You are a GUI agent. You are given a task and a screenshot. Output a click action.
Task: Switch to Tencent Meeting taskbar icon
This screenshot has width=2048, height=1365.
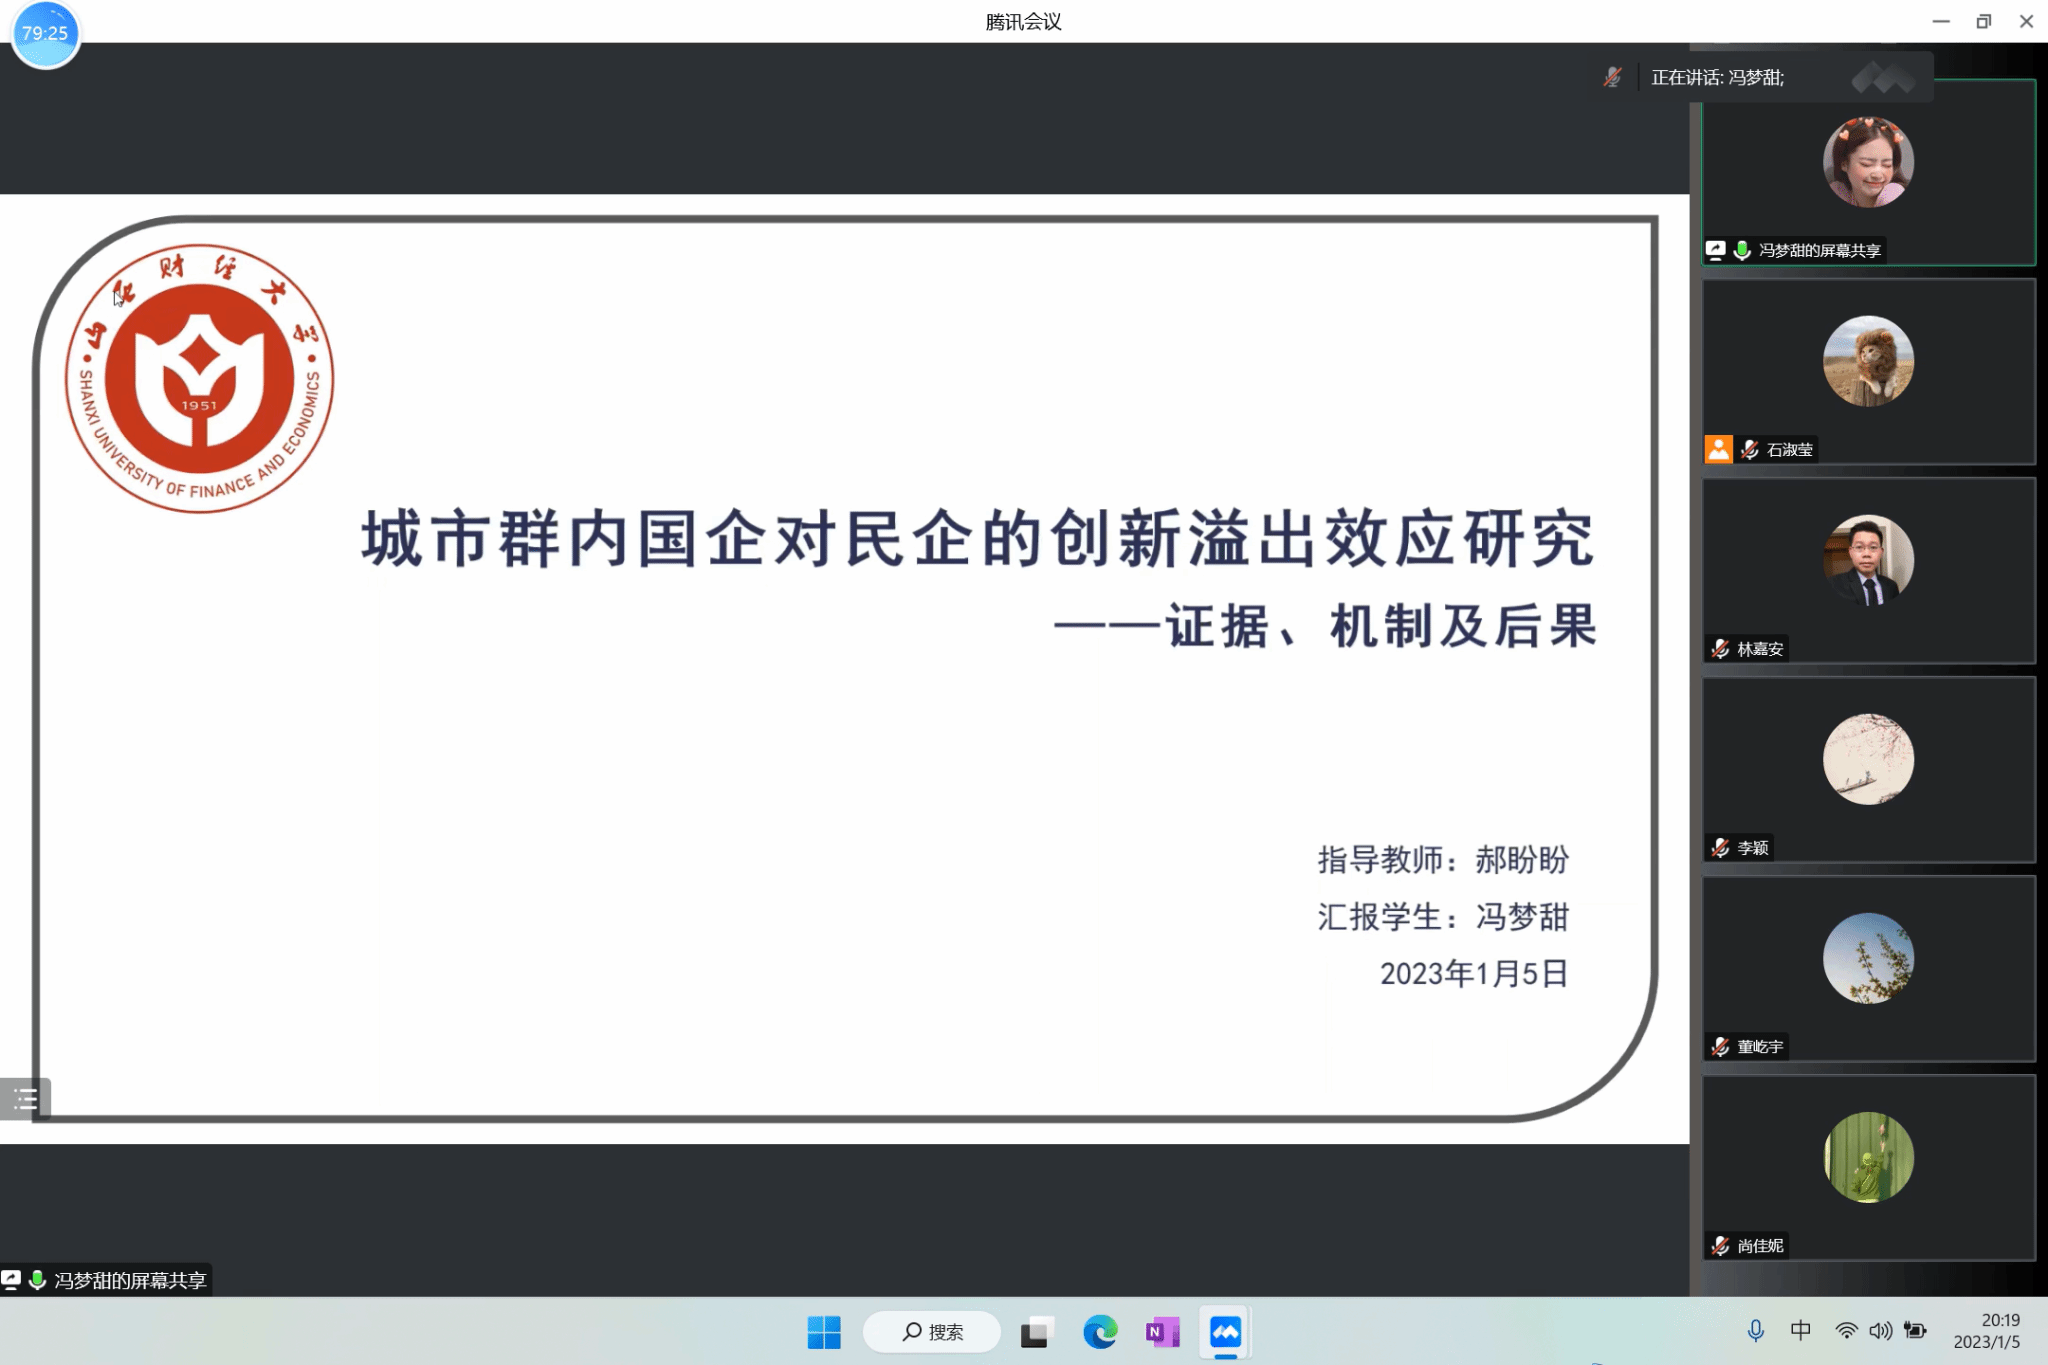[x=1225, y=1332]
